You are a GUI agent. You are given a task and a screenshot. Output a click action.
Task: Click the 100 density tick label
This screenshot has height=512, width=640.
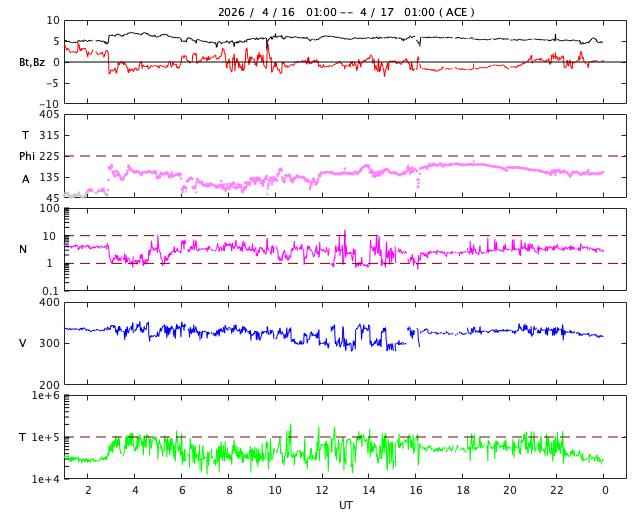(x=50, y=208)
